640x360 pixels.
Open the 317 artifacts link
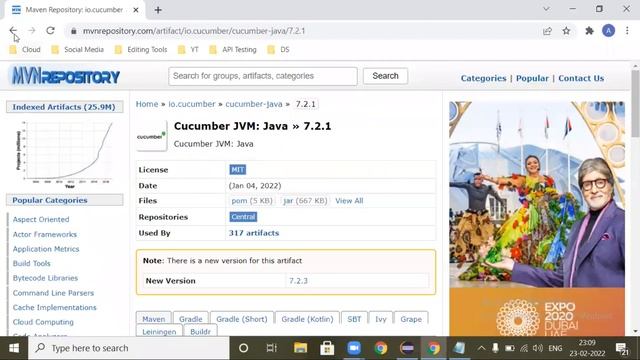pyautogui.click(x=254, y=233)
